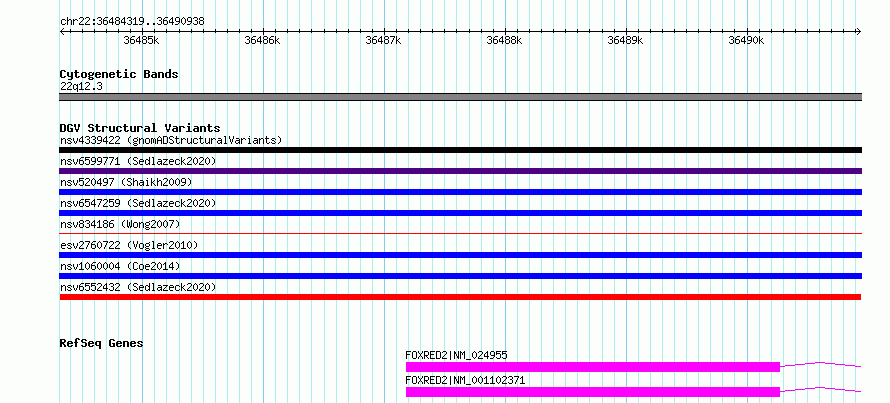The image size is (890, 403).
Task: Click the NM_001102371 intron connector line
Action: coord(821,389)
